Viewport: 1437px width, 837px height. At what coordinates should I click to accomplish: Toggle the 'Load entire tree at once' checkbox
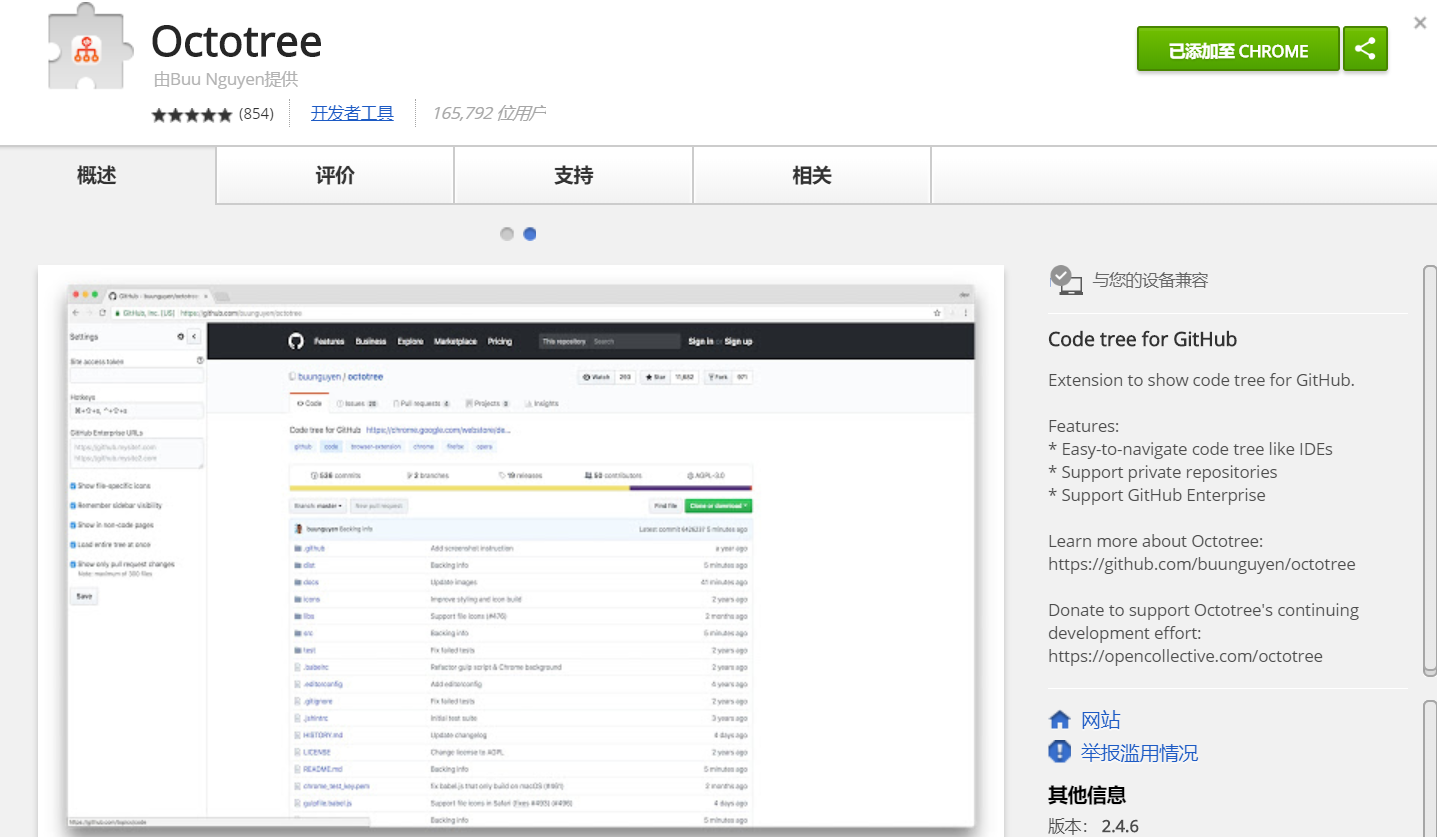73,545
